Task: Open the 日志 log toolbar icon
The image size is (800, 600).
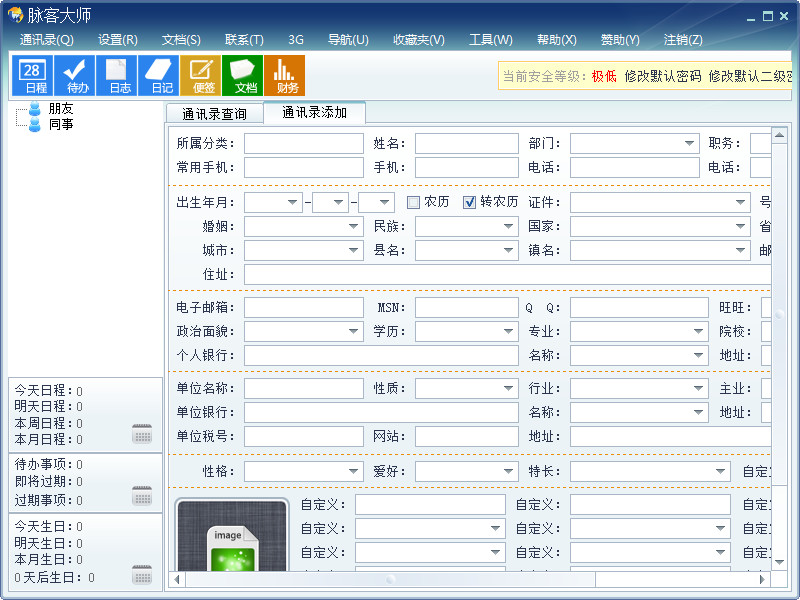Action: tap(116, 76)
